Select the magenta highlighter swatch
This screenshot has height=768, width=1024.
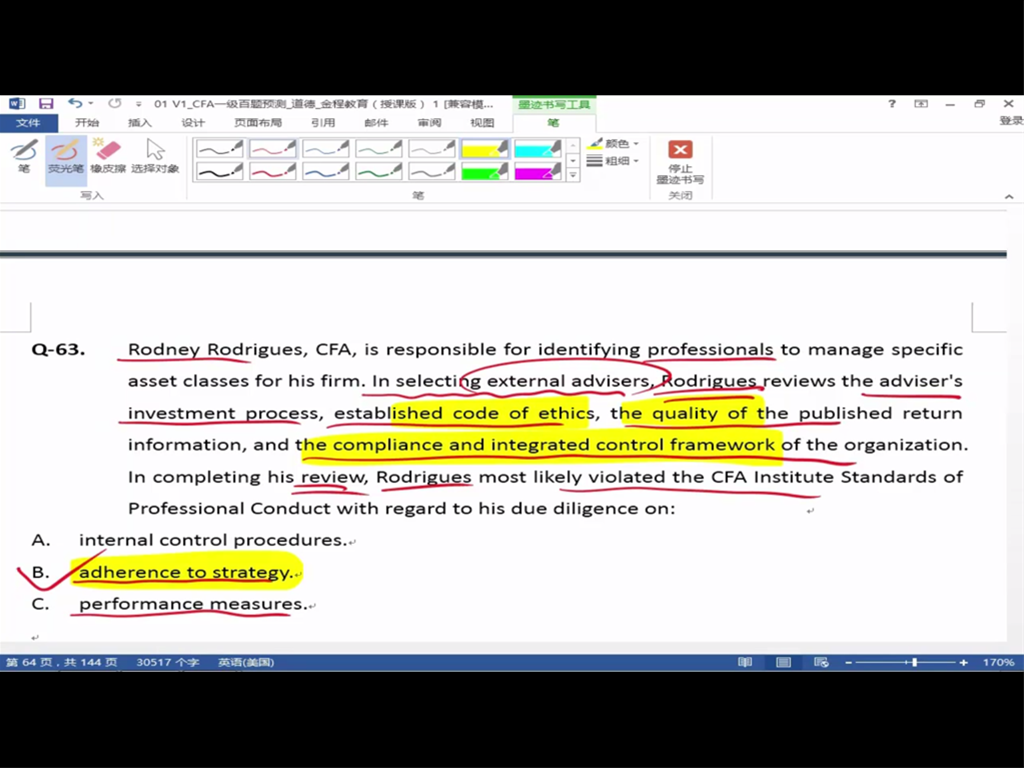tap(537, 172)
